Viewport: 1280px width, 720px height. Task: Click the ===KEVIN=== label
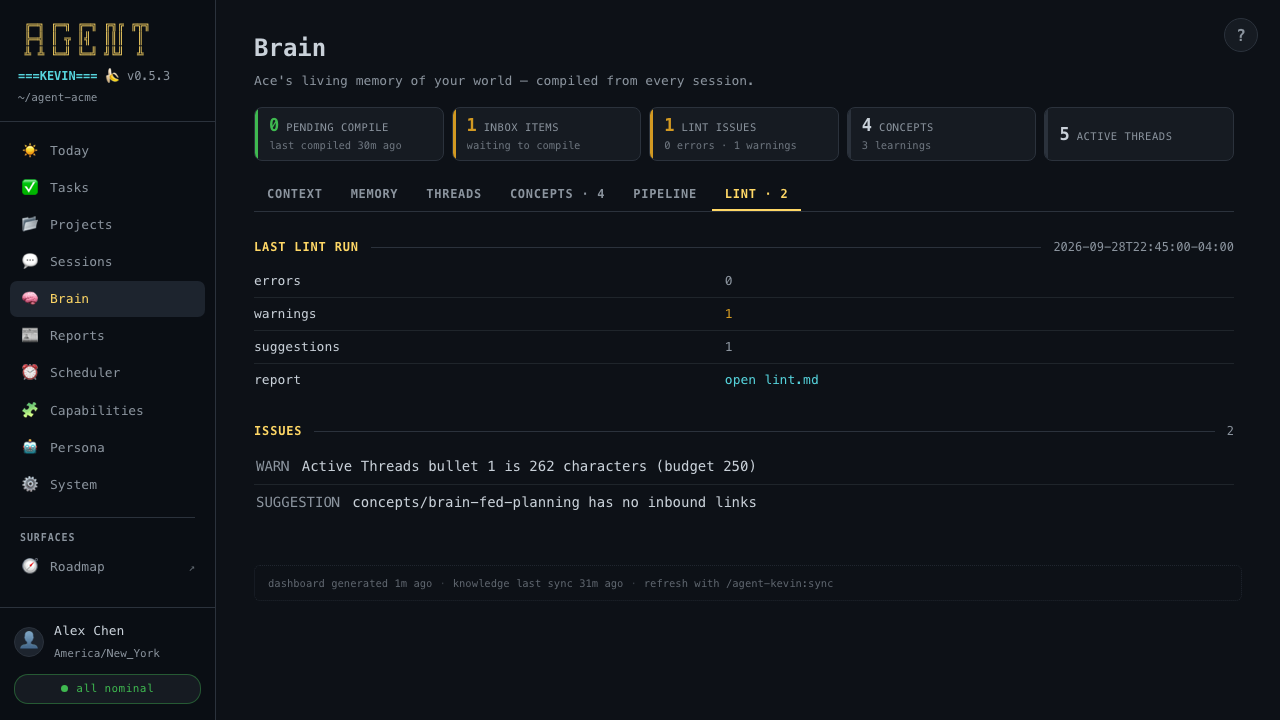(58, 76)
